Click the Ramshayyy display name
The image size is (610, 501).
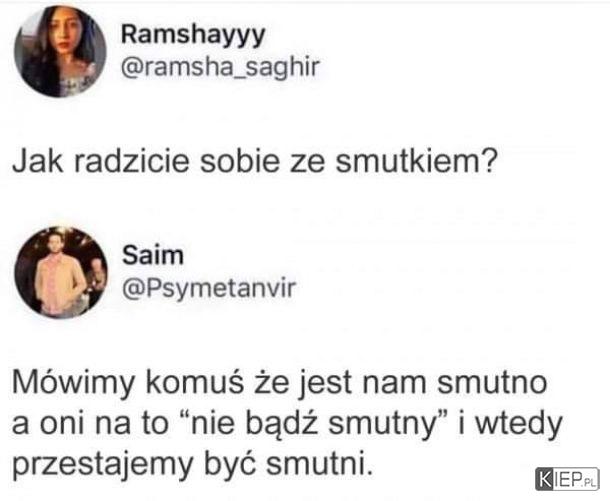point(193,35)
